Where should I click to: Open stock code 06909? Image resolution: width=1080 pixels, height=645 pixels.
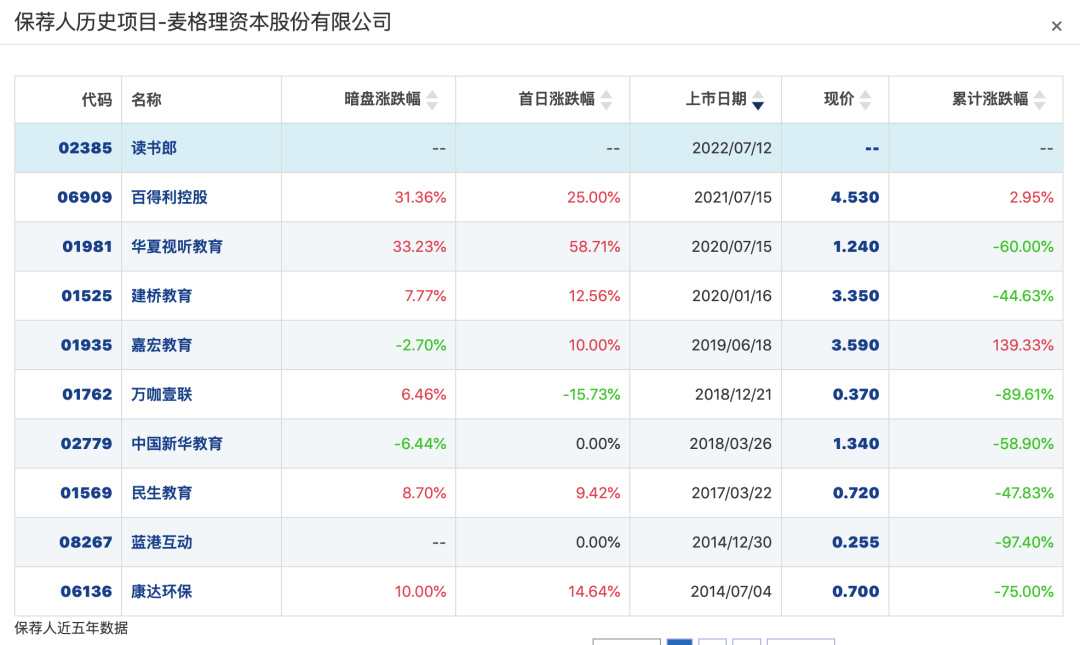tap(85, 197)
